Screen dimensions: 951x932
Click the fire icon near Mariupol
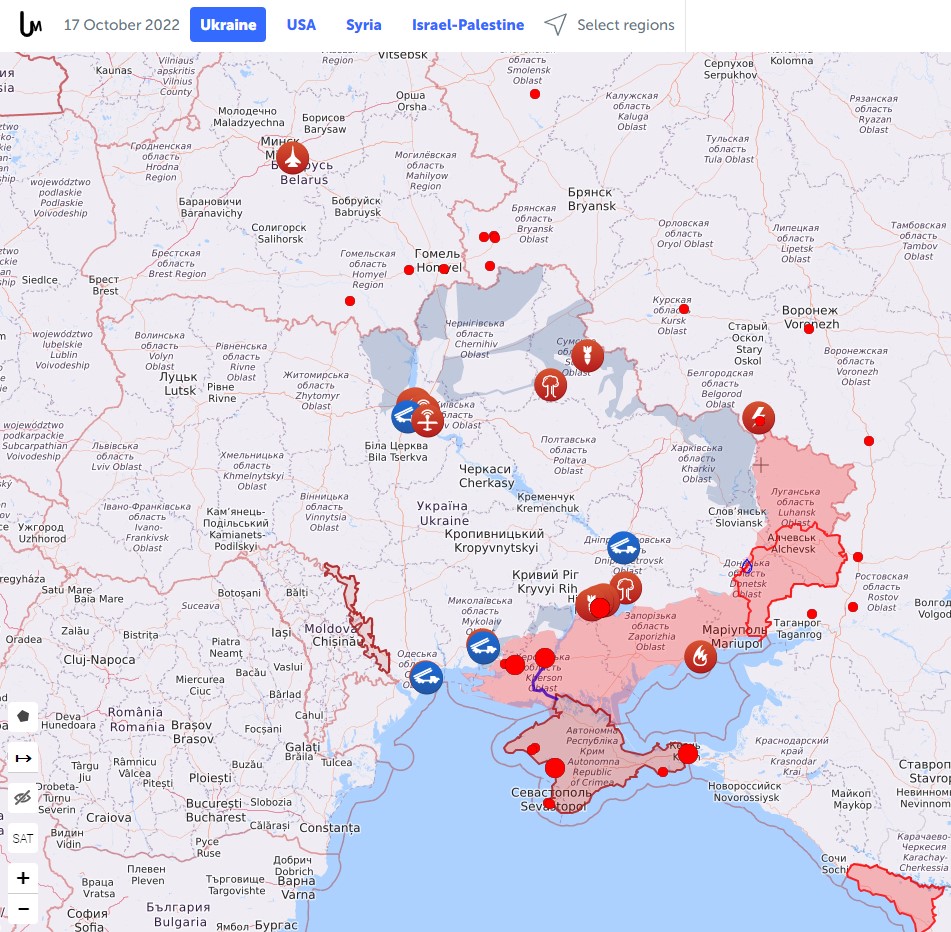point(700,656)
